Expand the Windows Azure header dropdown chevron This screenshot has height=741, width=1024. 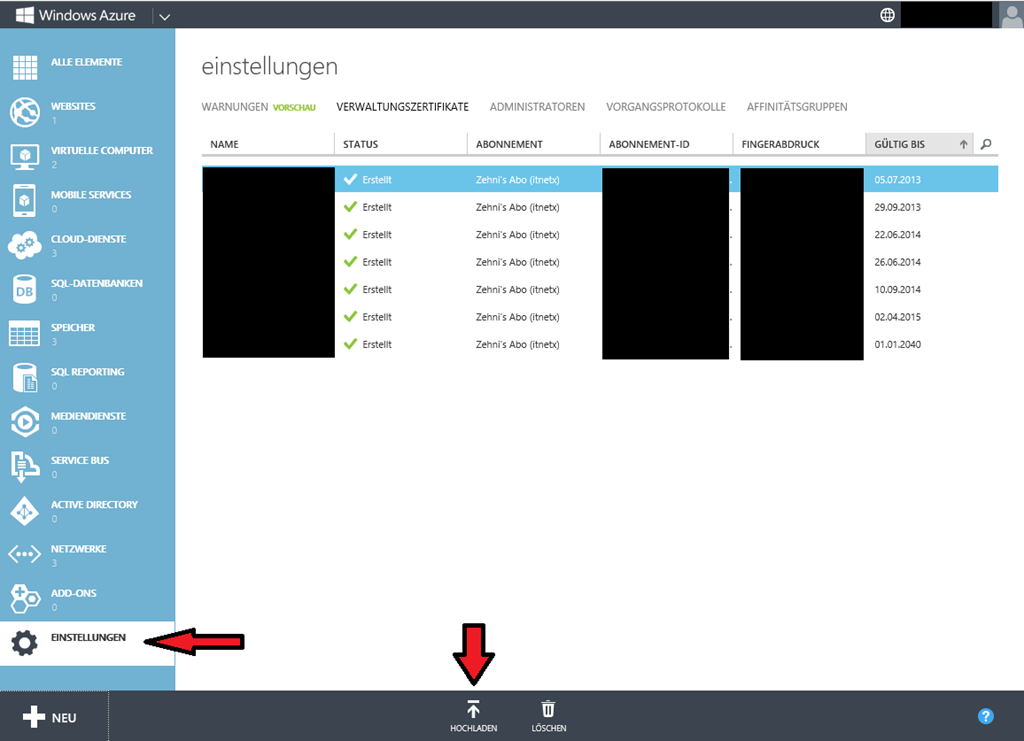tap(164, 16)
